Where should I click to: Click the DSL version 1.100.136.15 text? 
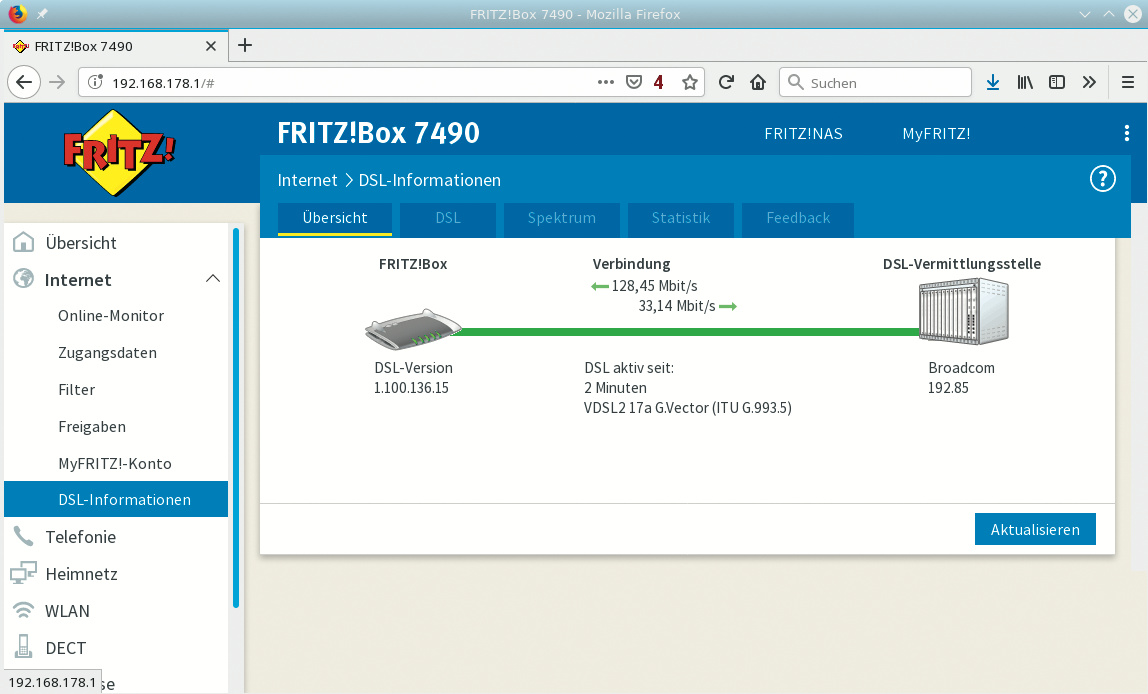click(x=411, y=388)
